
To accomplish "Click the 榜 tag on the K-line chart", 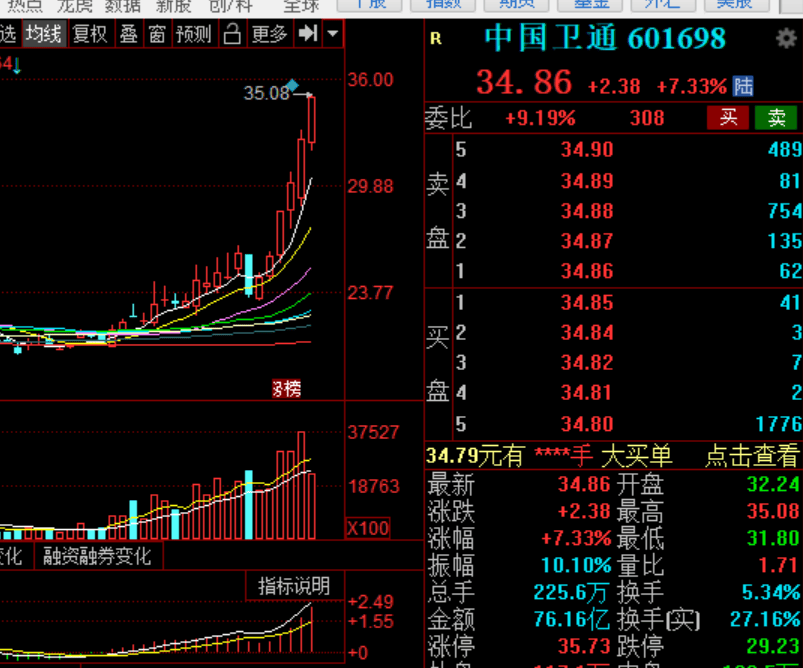I will point(287,389).
